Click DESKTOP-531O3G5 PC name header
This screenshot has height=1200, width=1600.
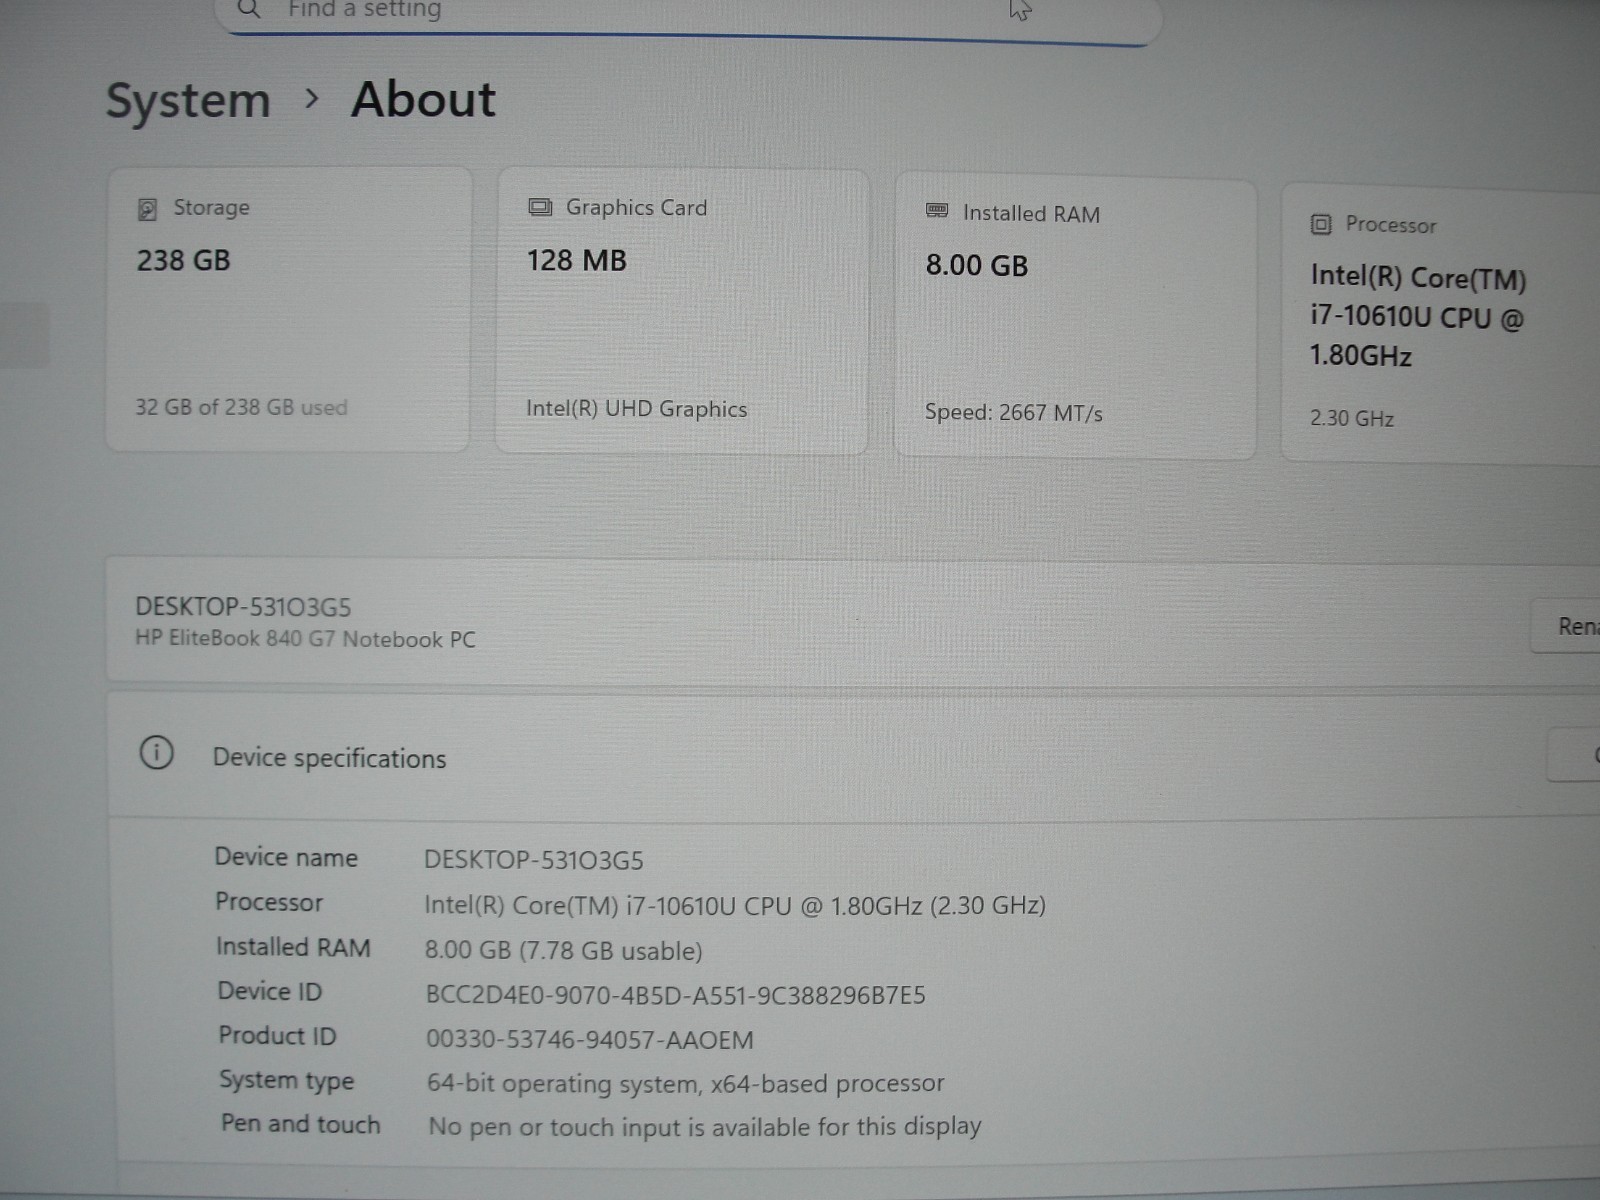click(243, 607)
